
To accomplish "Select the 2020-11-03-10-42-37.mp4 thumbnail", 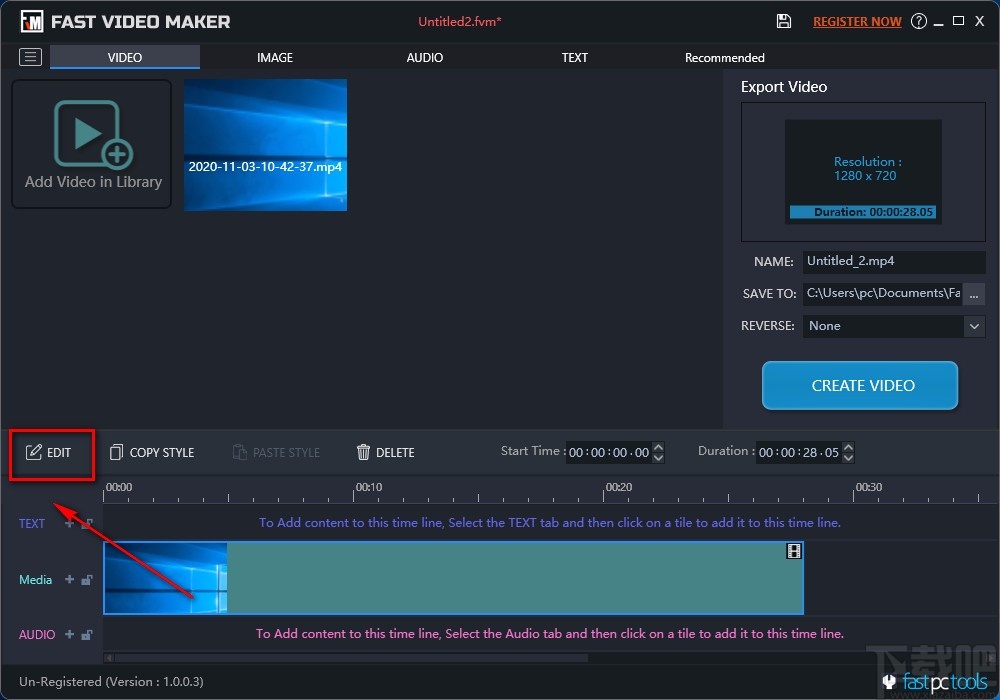I will 265,145.
